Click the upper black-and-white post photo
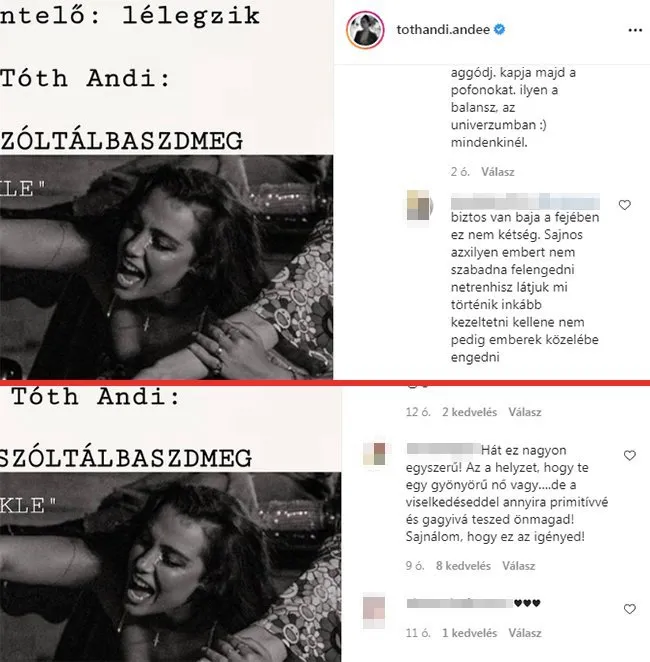Screen dimensions: 650x662 (x=166, y=267)
